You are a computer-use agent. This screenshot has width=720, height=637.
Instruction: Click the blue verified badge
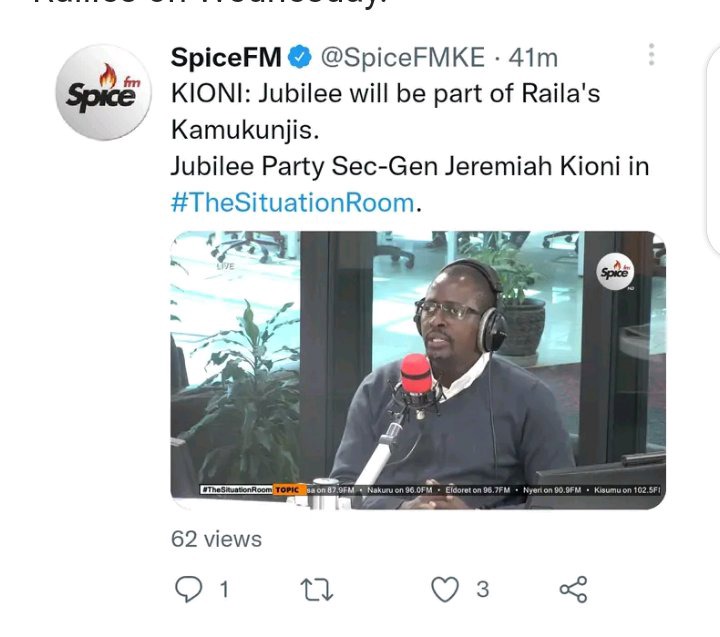tap(300, 57)
